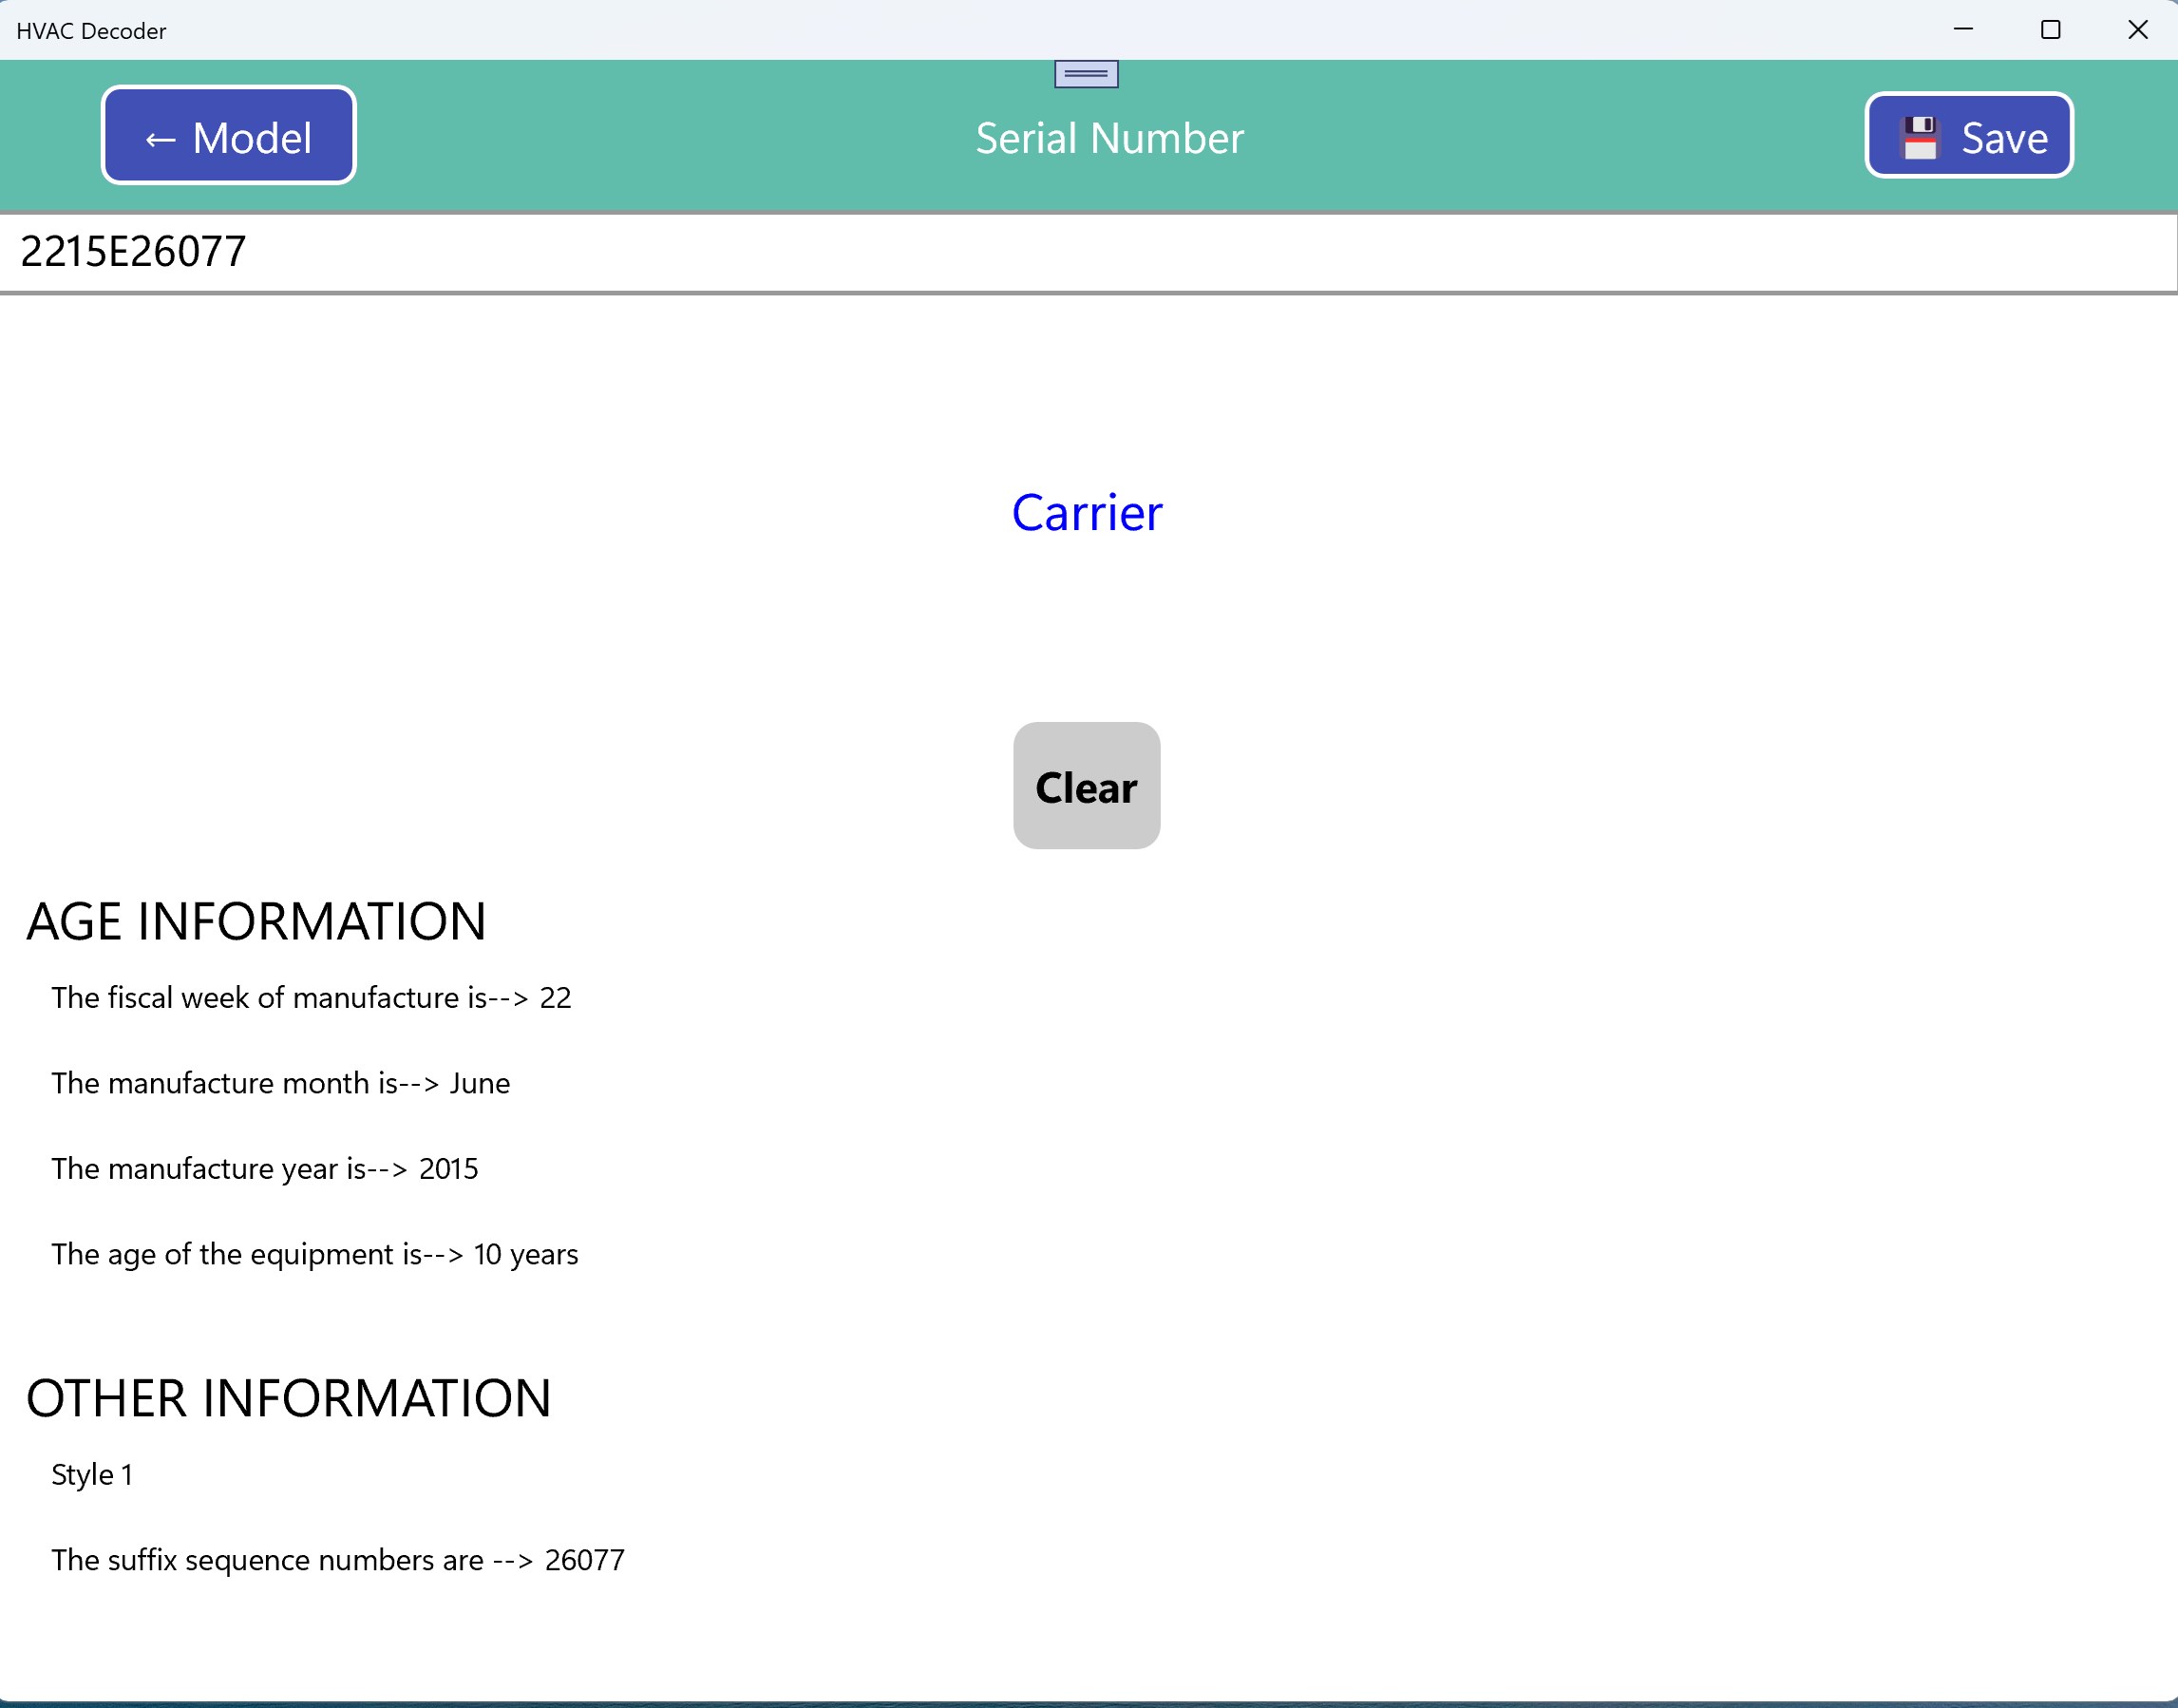Click into the serial number input field
This screenshot has height=1708, width=2178.
1087,252
